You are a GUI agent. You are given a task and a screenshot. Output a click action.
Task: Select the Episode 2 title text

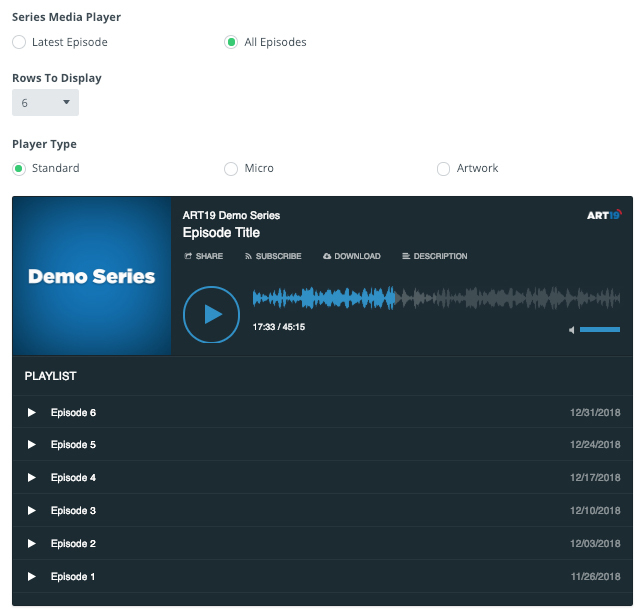pos(73,543)
